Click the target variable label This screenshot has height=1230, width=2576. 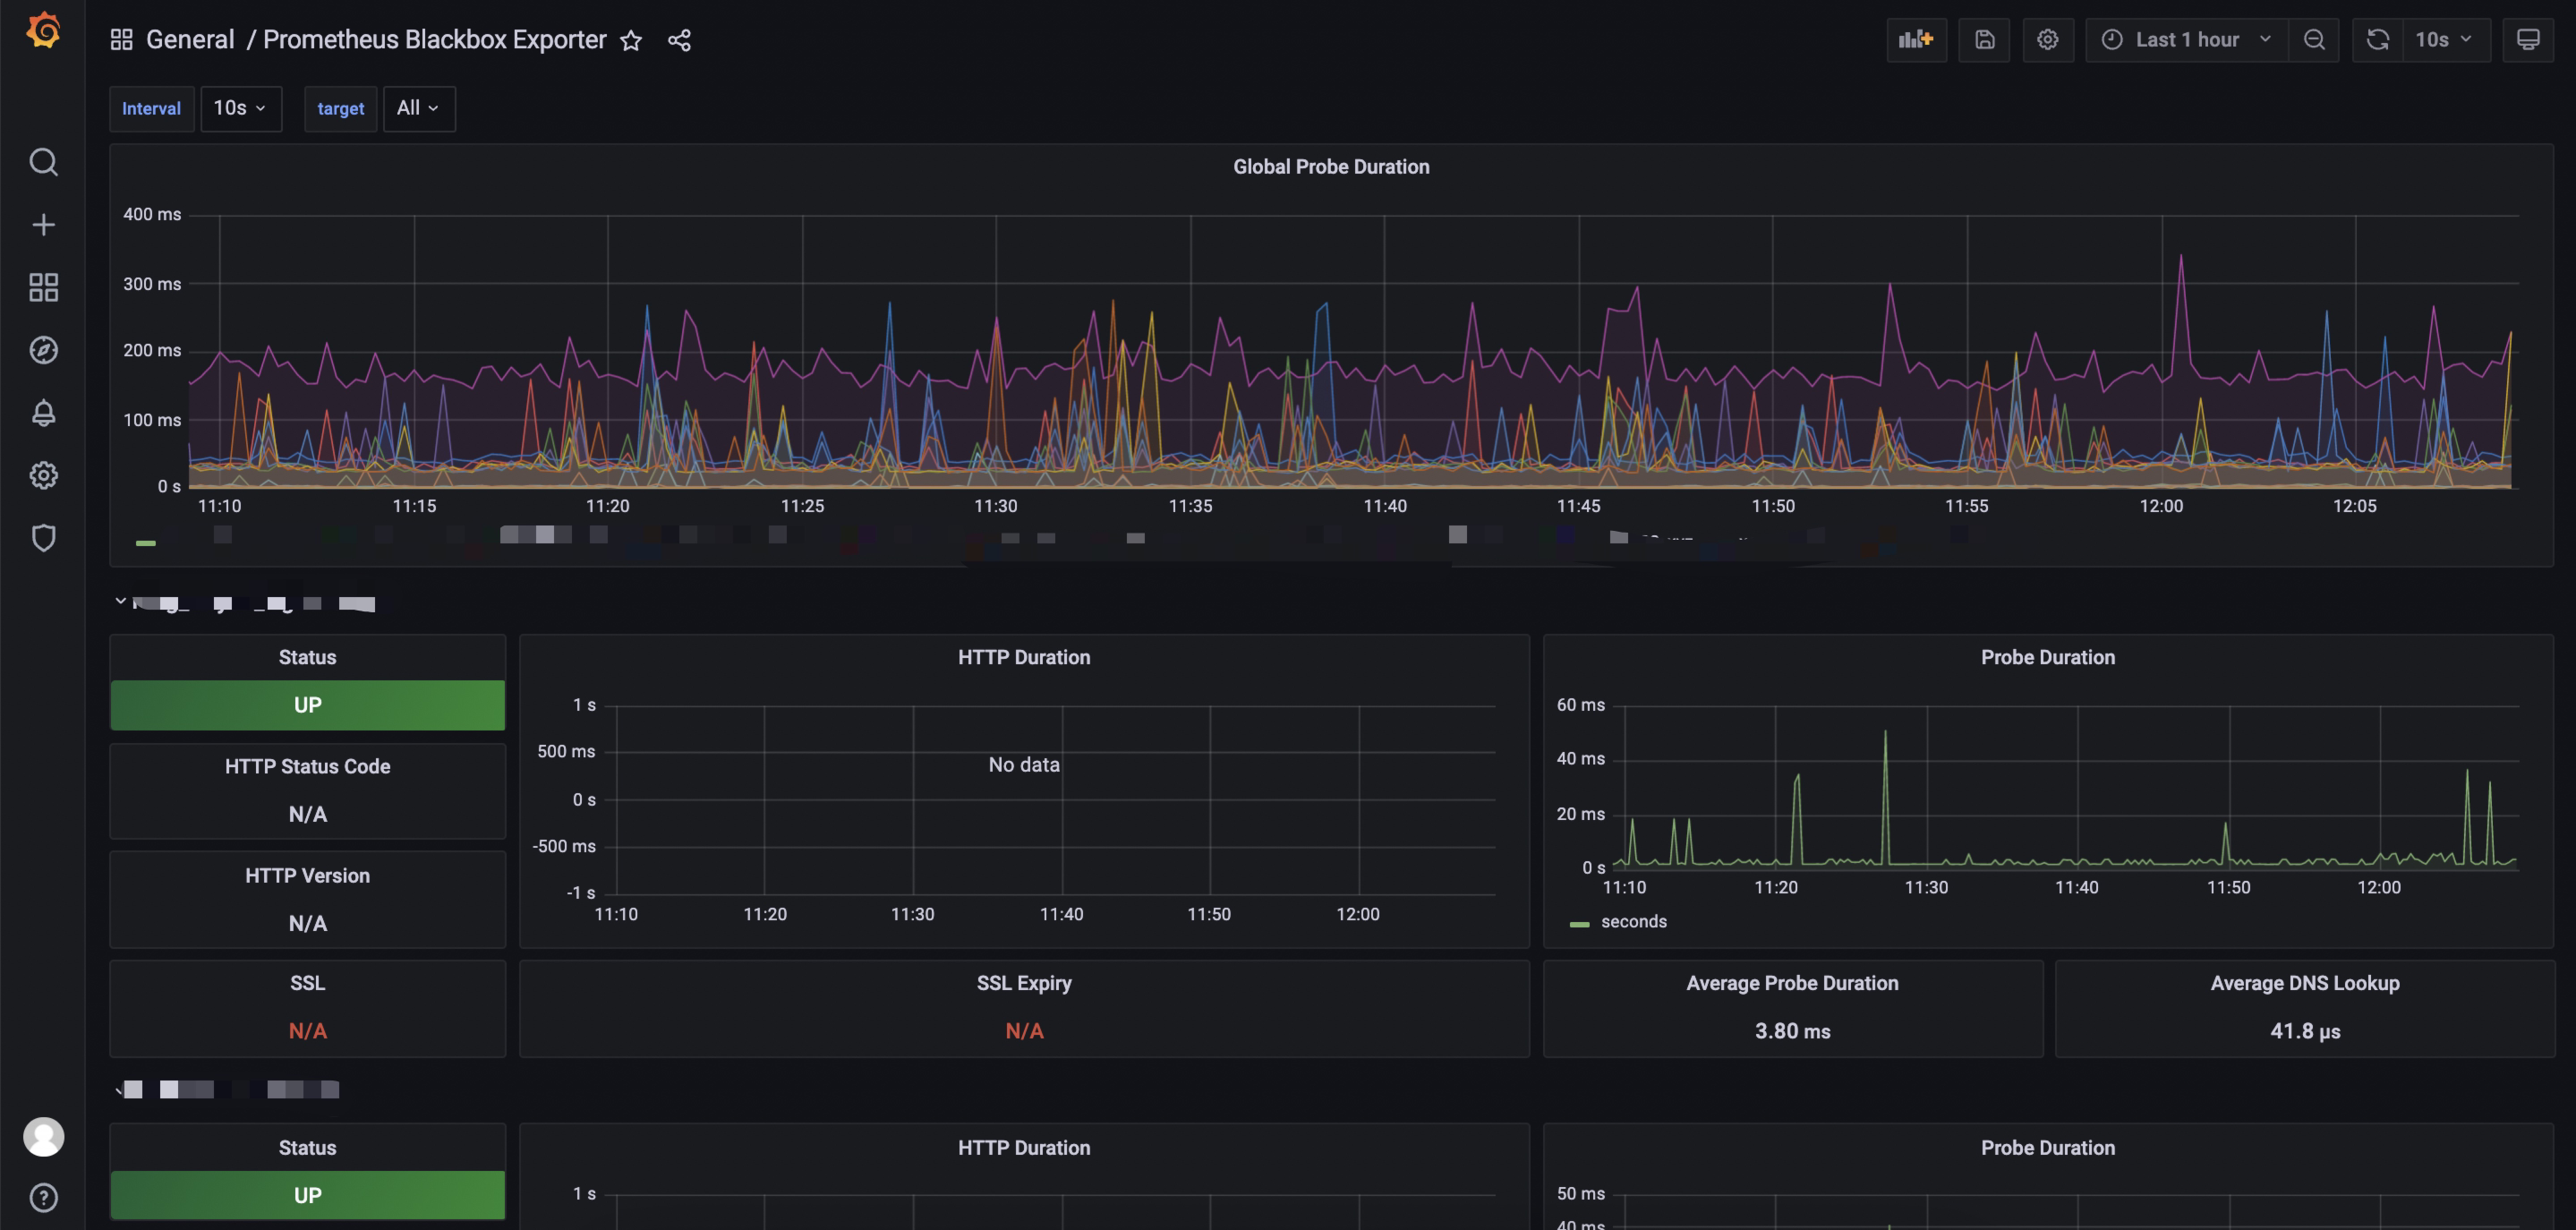pyautogui.click(x=340, y=108)
